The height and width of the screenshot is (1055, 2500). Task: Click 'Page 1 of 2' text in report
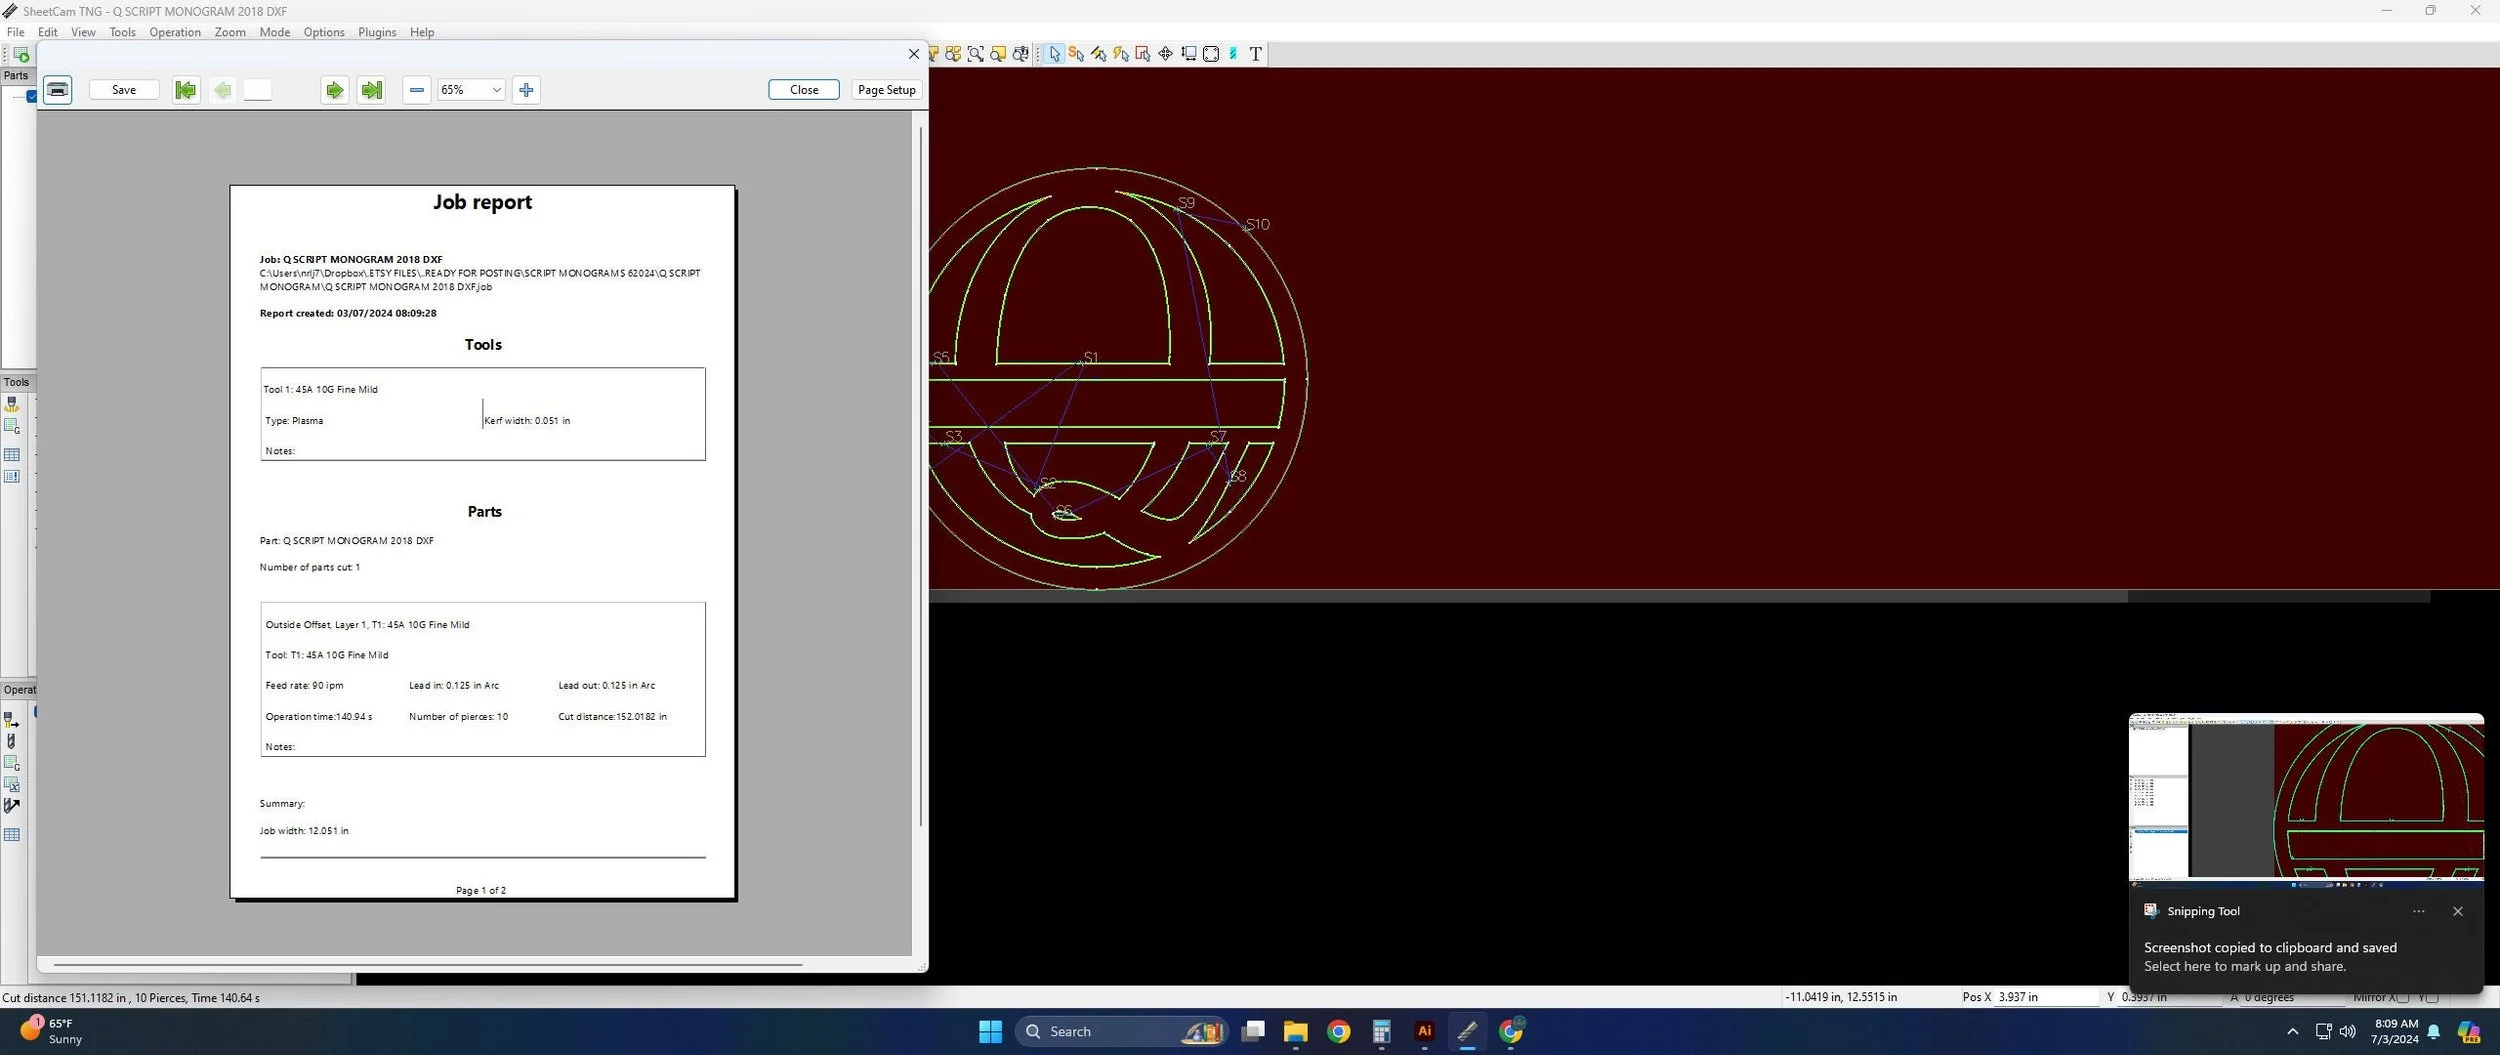pyautogui.click(x=481, y=890)
